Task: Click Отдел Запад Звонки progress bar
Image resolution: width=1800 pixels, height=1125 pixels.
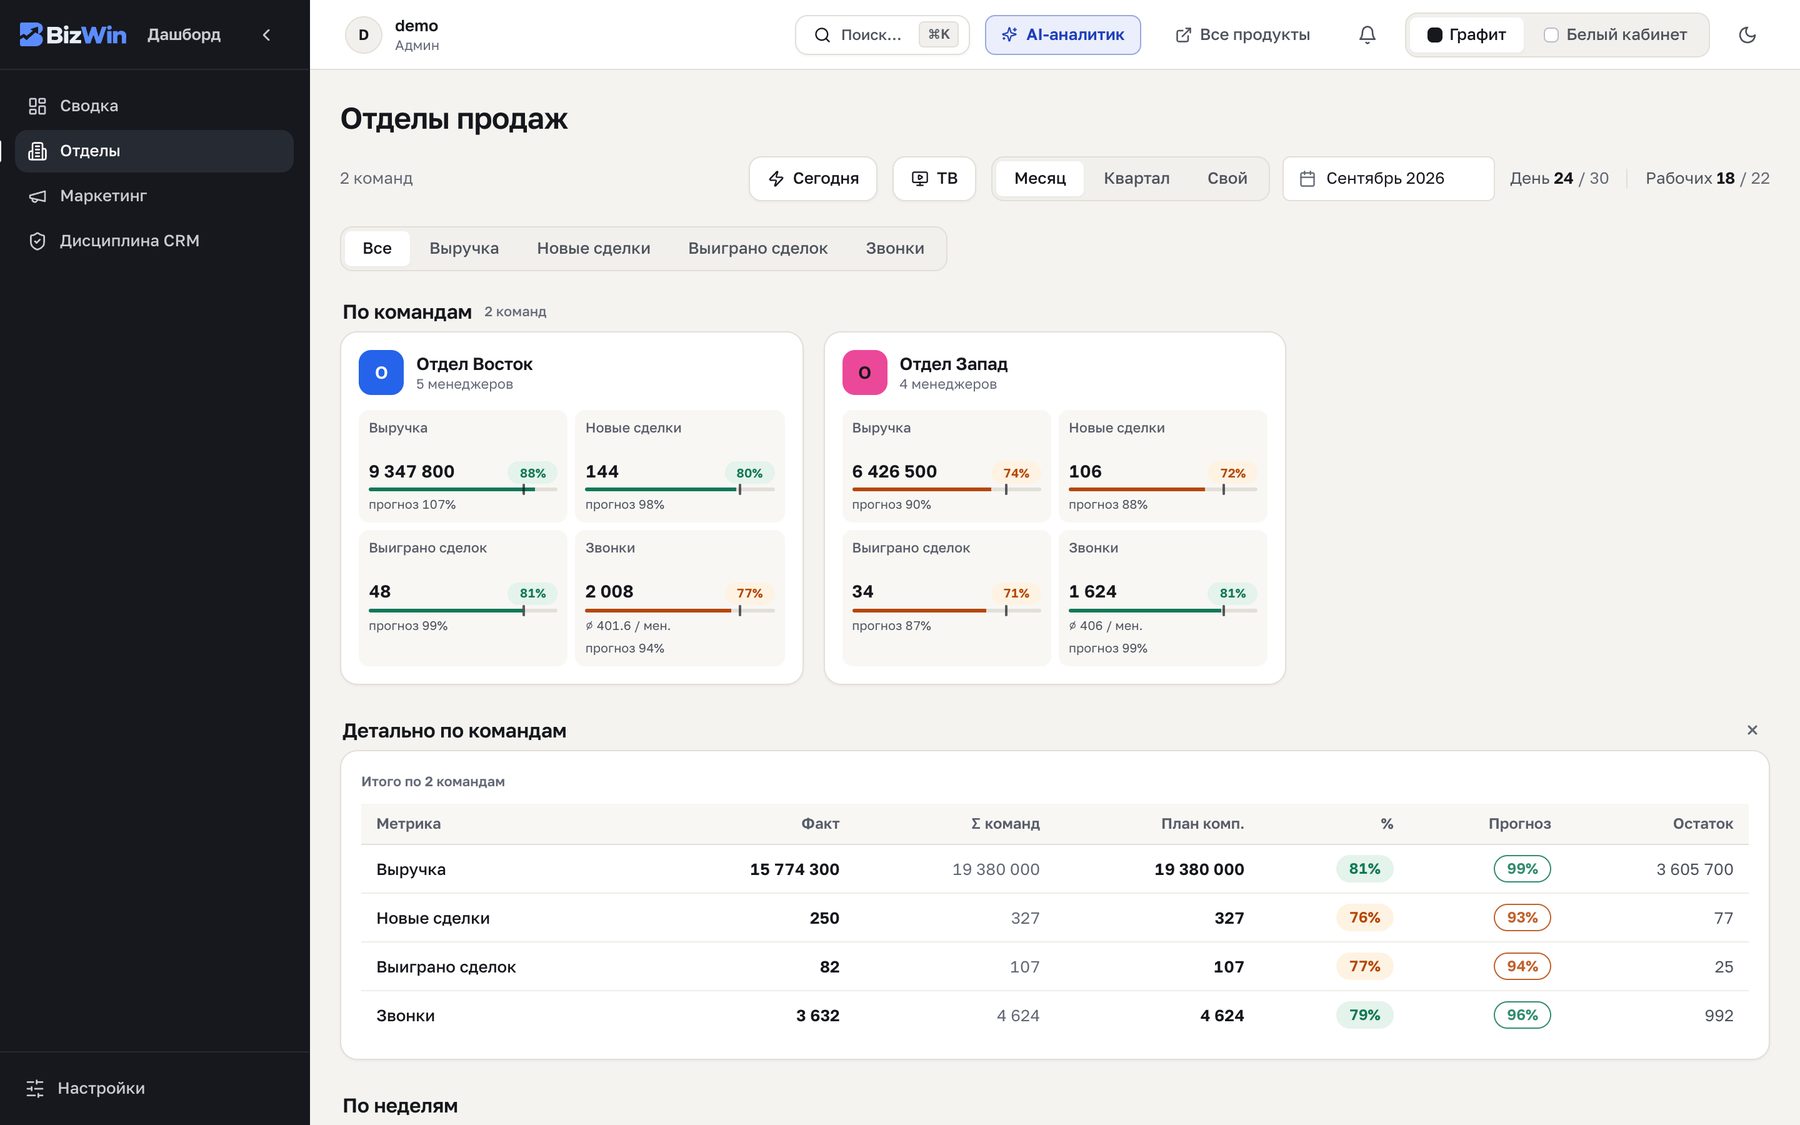Action: (x=1162, y=611)
